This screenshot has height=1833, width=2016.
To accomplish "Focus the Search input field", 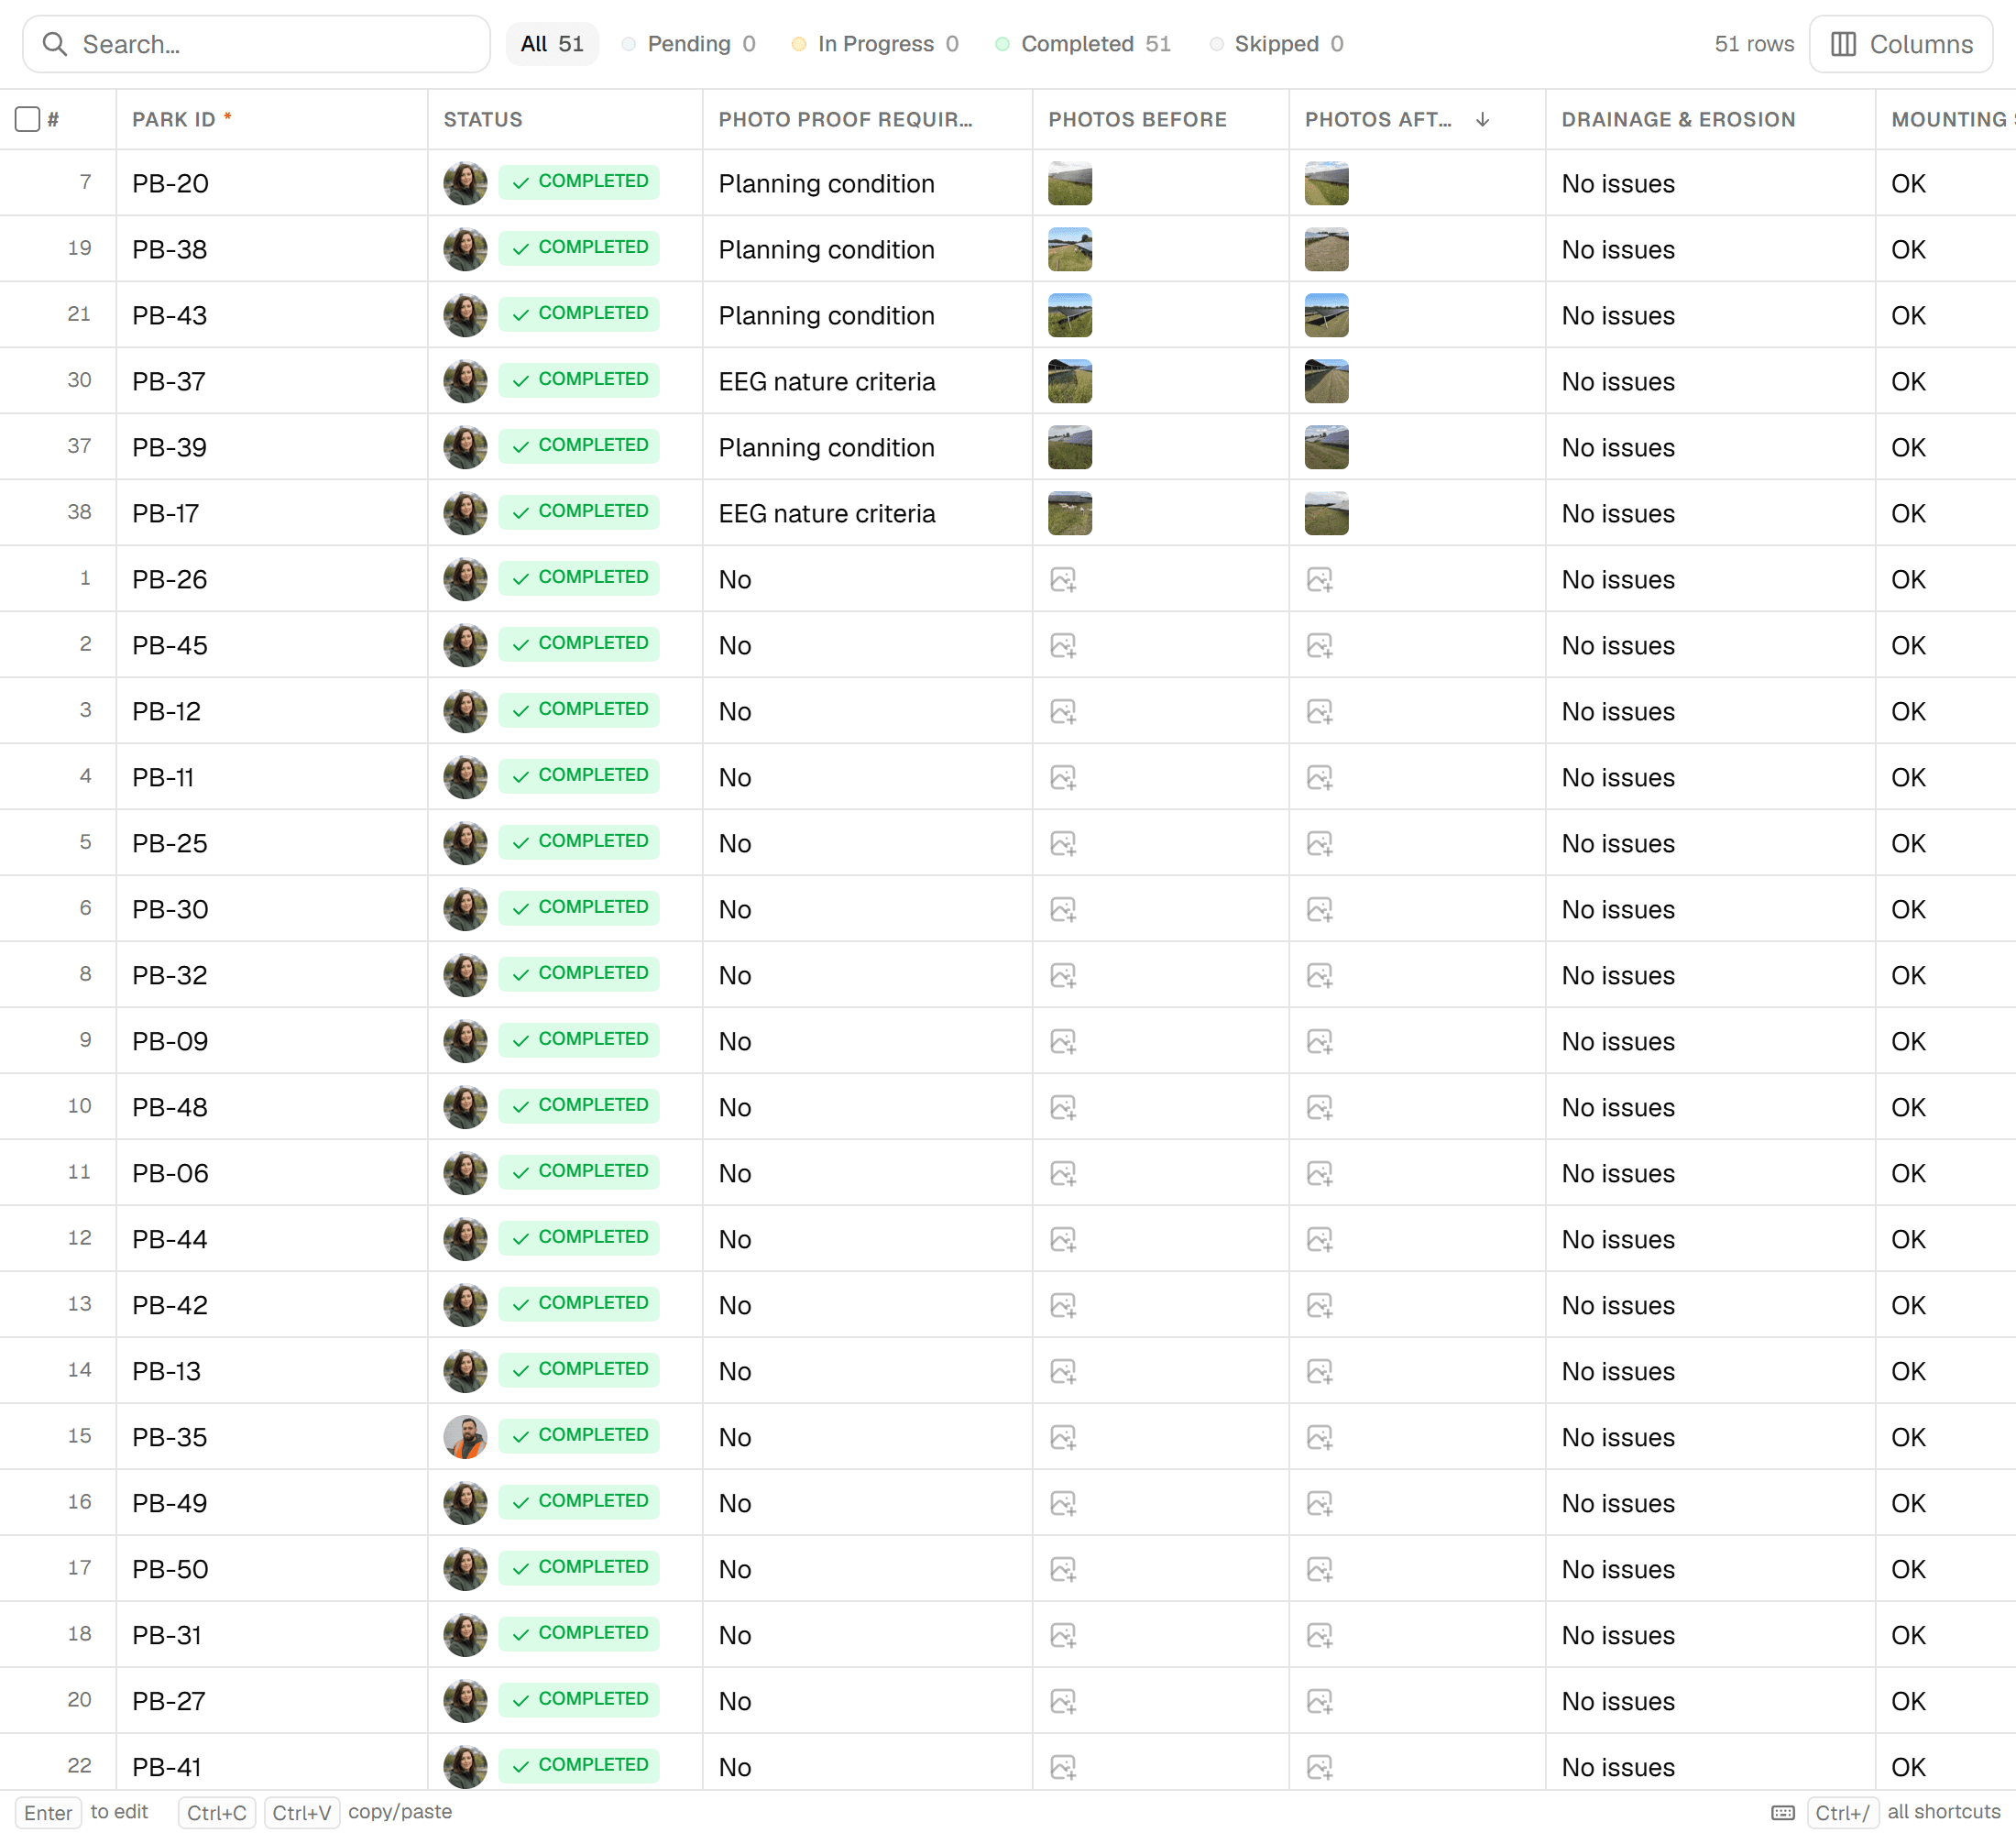I will click(256, 44).
